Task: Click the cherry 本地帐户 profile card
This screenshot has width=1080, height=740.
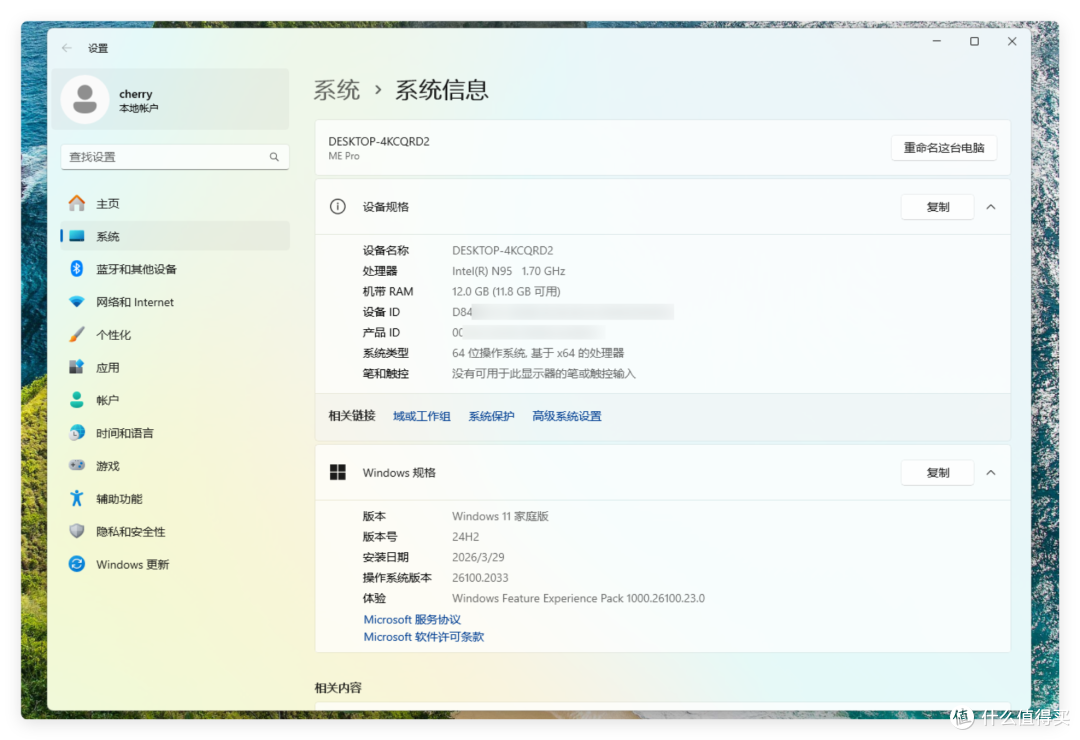Action: click(170, 100)
